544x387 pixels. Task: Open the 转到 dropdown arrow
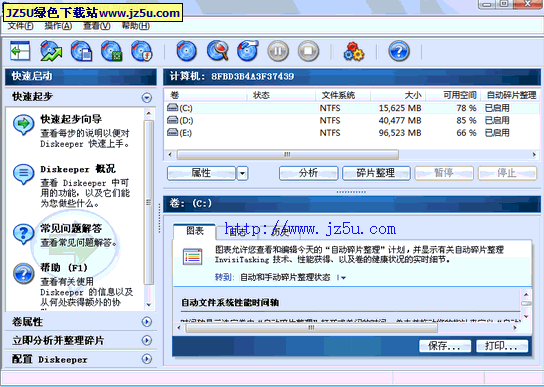tap(342, 278)
